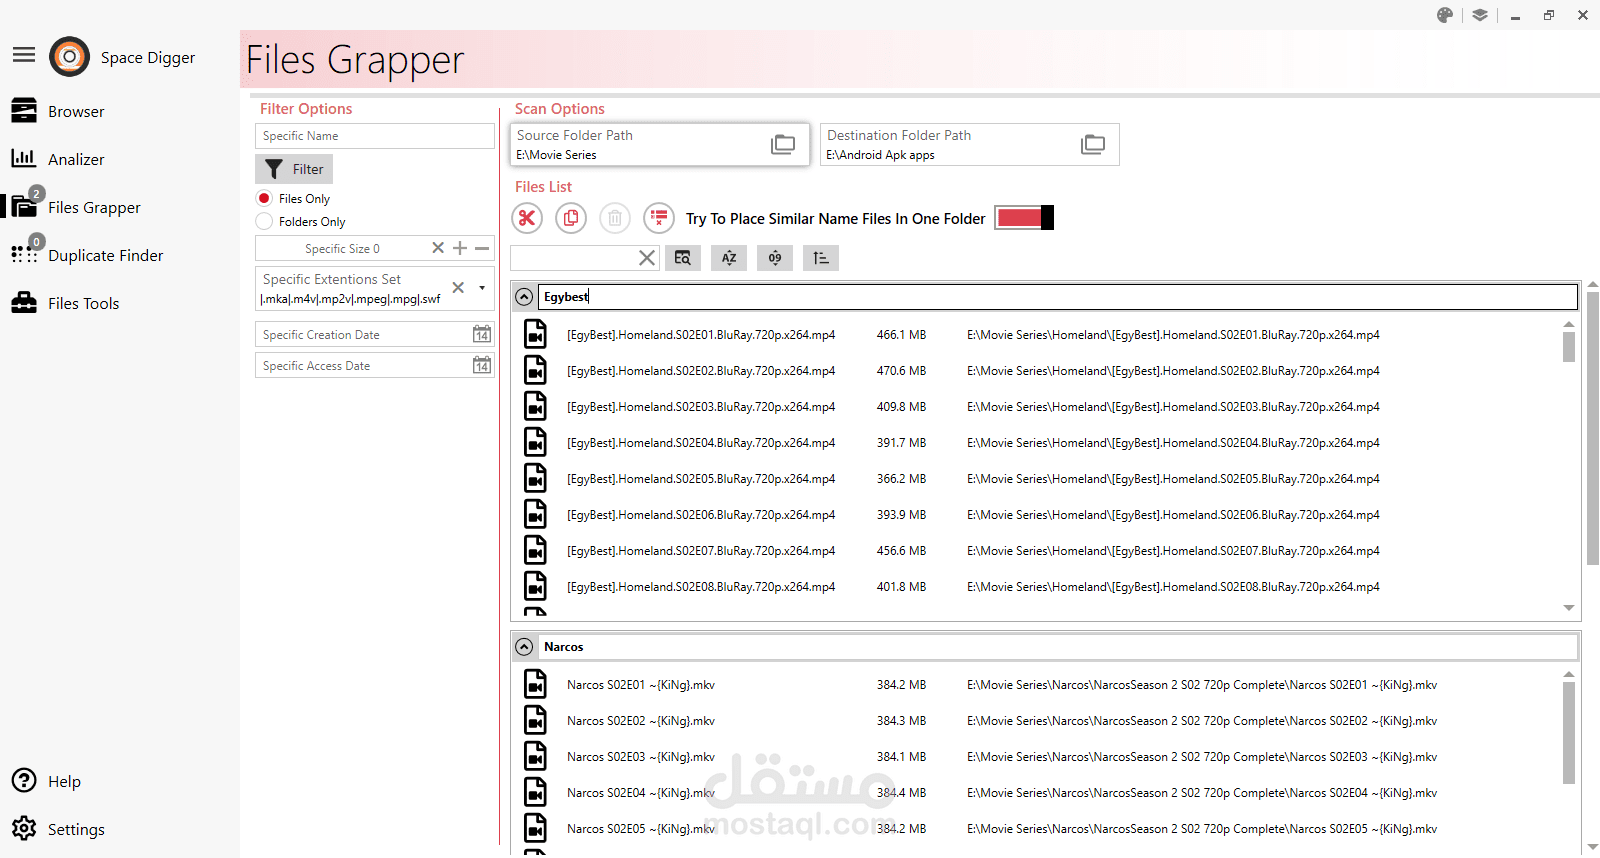Open the theme palette icon

(1445, 15)
